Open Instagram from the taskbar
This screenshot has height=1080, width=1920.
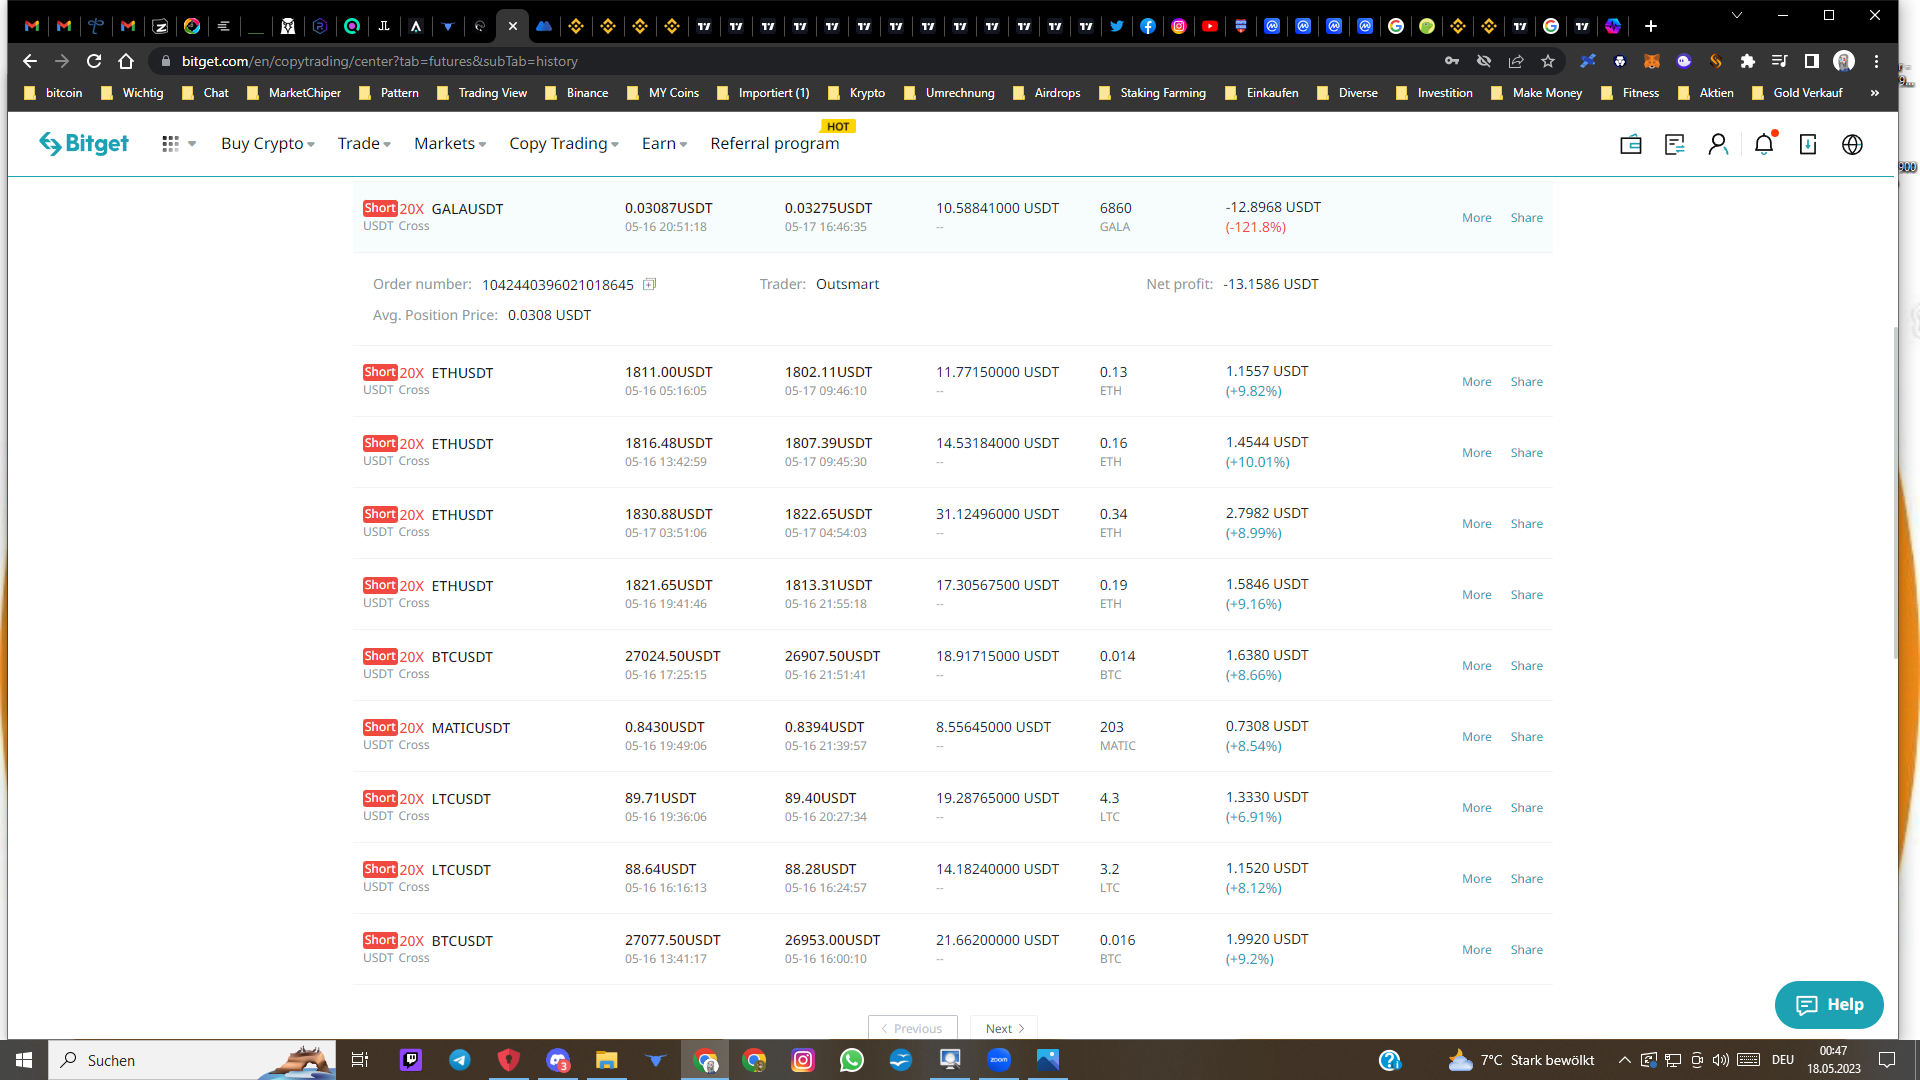click(803, 1060)
